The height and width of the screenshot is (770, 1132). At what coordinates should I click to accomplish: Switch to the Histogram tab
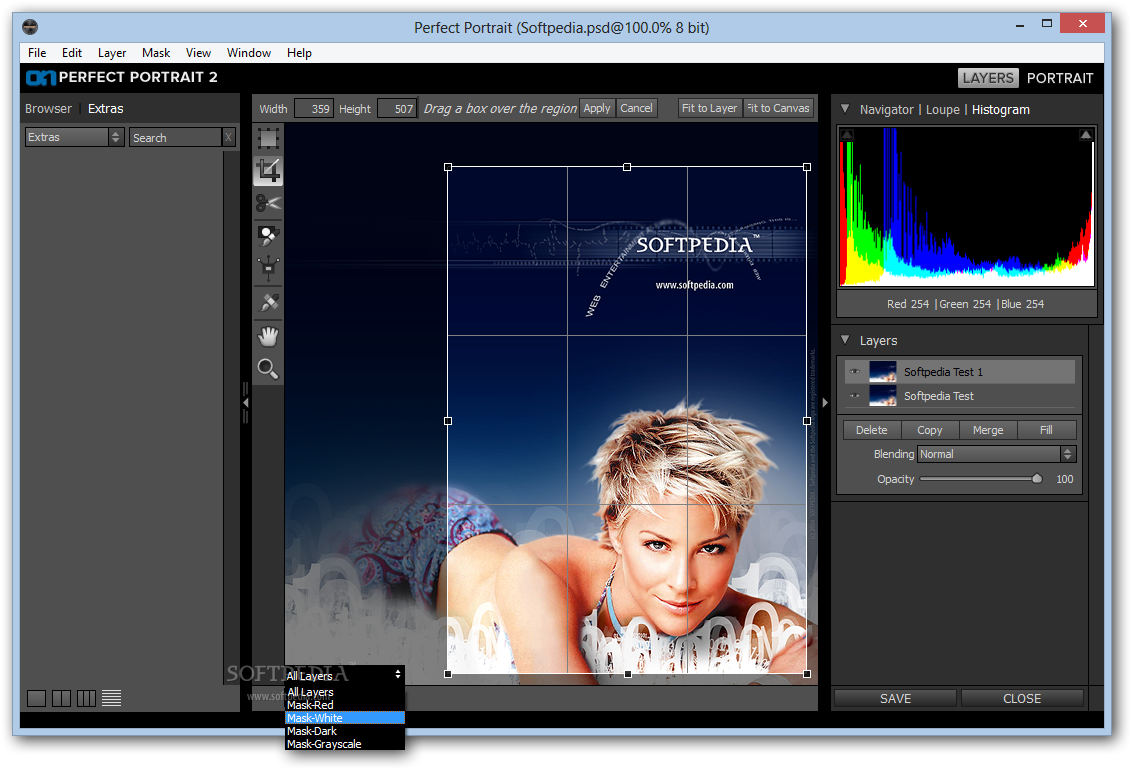[1001, 110]
